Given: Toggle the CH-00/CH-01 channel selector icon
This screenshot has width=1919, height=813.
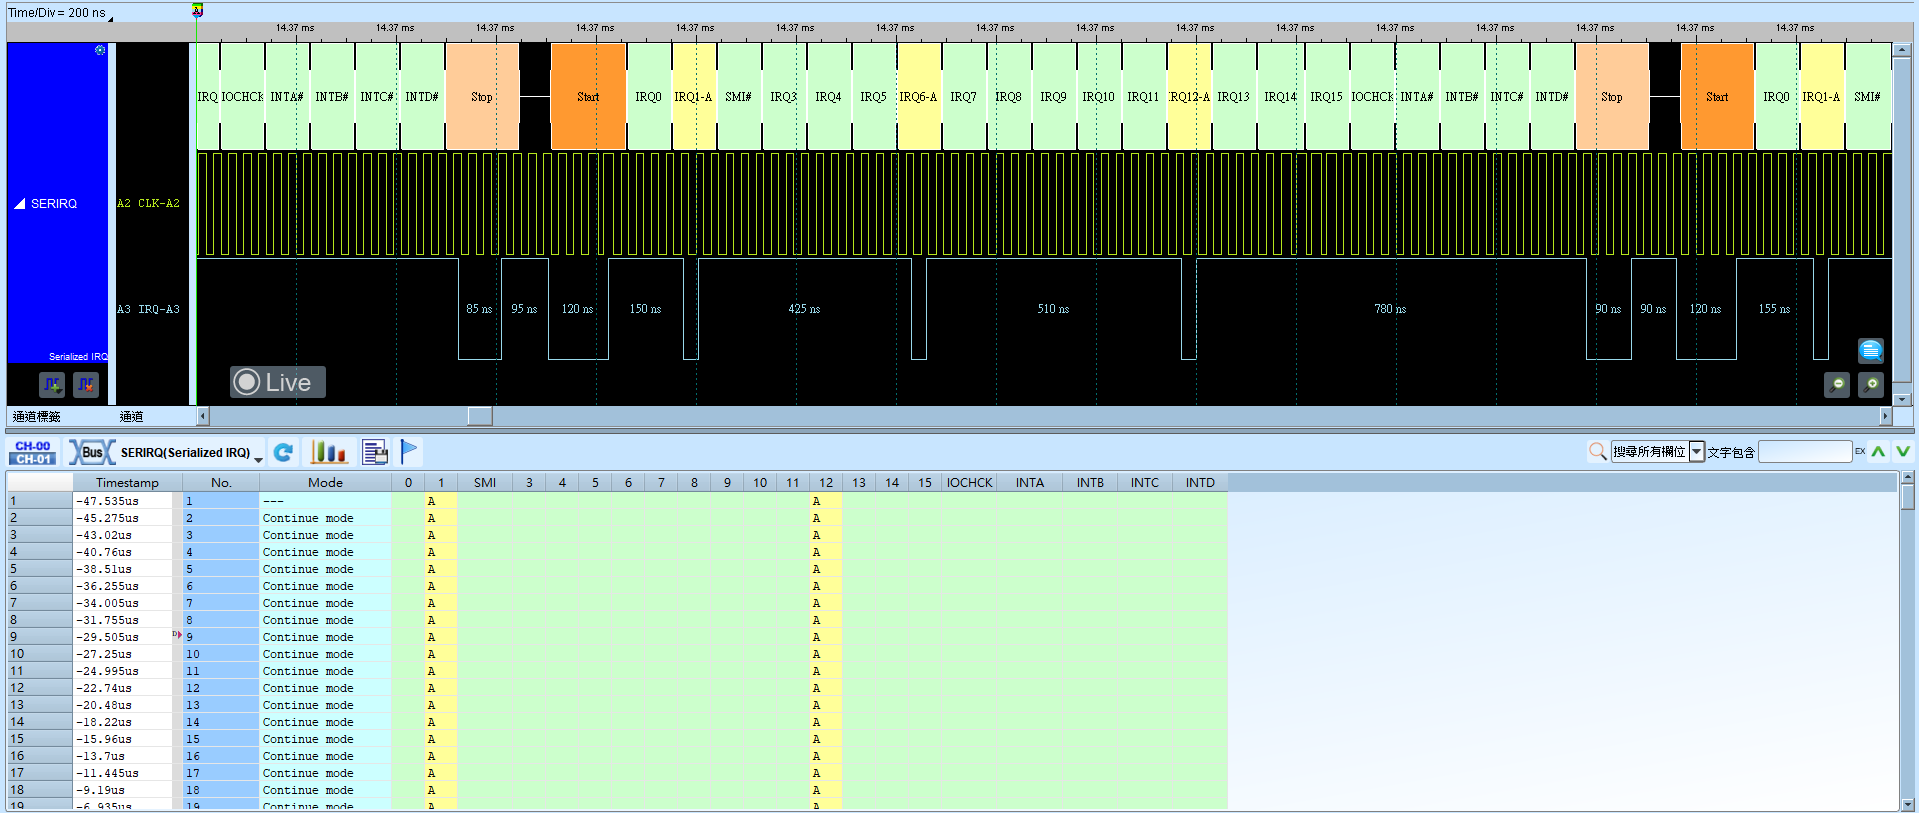Looking at the screenshot, I should tap(33, 453).
